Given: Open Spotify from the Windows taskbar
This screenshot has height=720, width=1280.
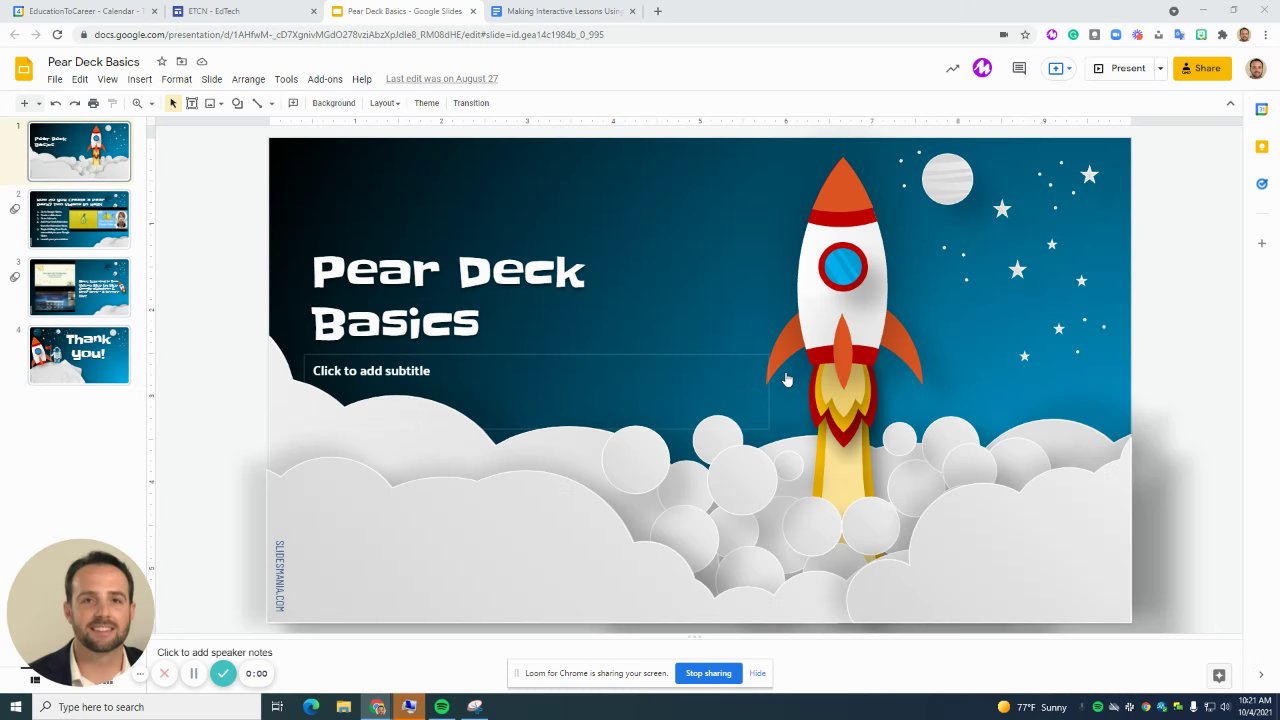Looking at the screenshot, I should point(442,707).
